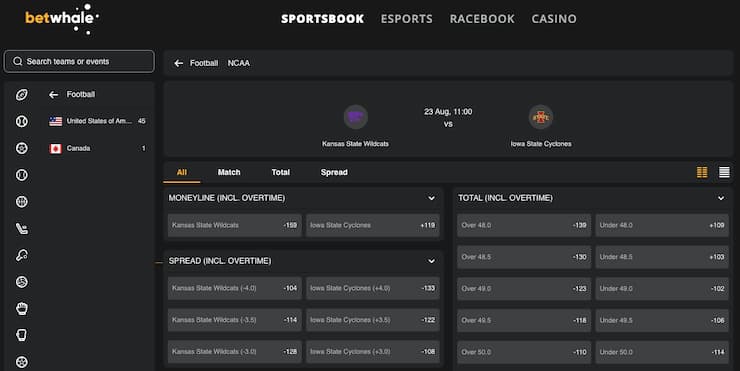
Task: Select Under 49.5 at -106
Action: (x=662, y=320)
